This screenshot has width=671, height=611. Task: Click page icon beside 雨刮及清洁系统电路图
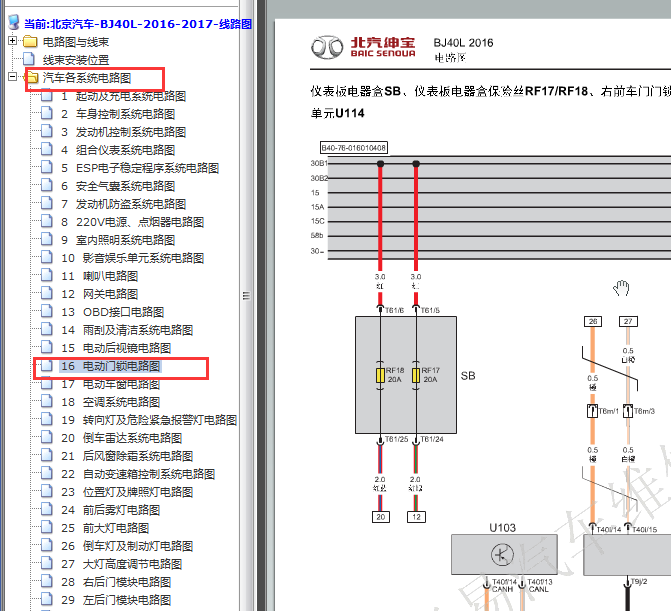pyautogui.click(x=47, y=329)
